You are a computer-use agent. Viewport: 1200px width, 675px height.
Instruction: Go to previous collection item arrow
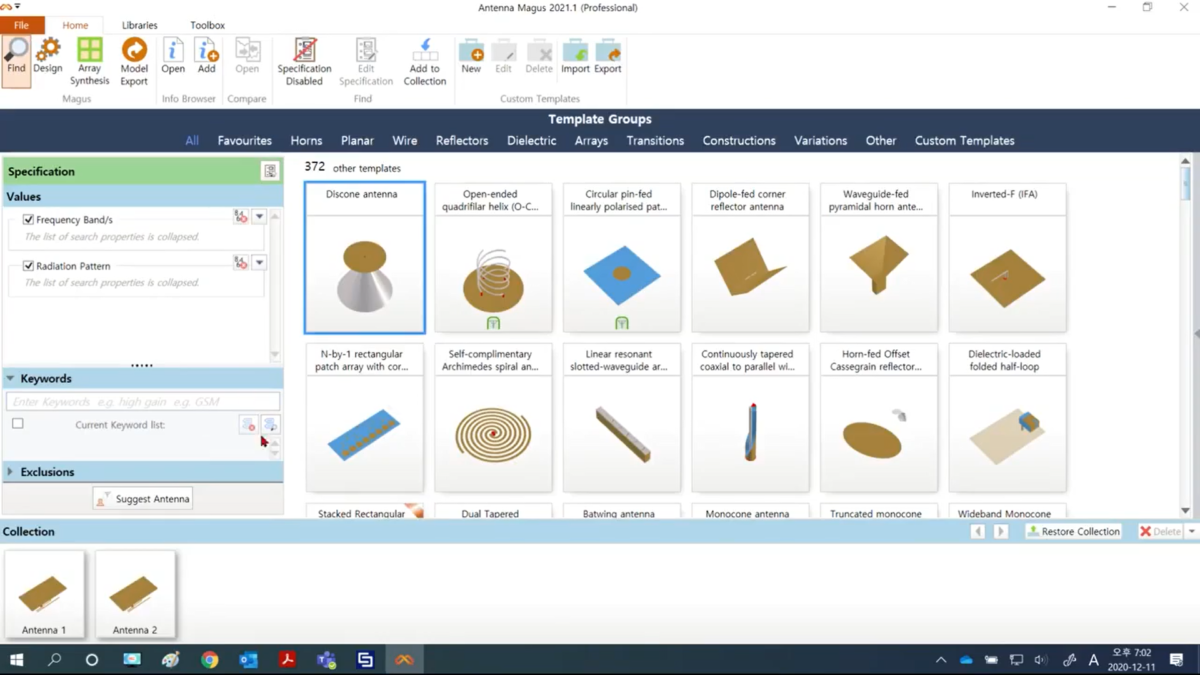(978, 532)
